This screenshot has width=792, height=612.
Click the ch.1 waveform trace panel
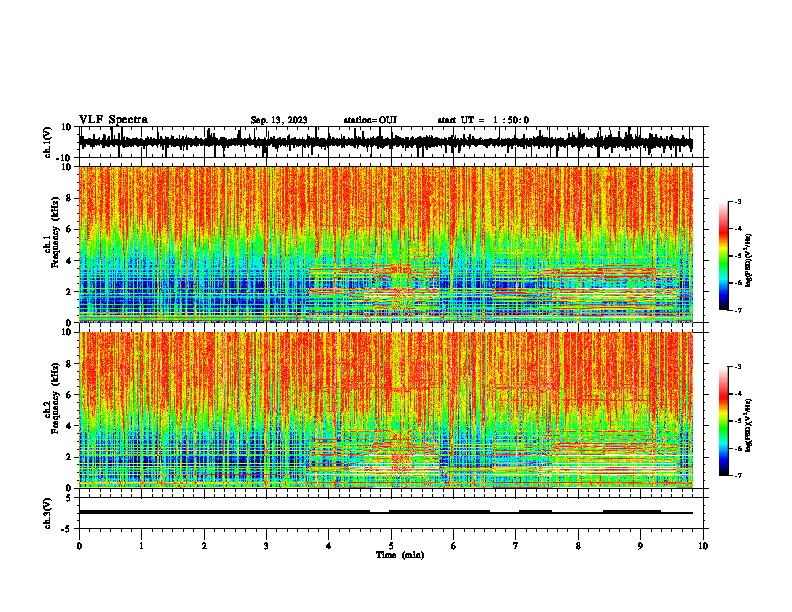pyautogui.click(x=391, y=142)
